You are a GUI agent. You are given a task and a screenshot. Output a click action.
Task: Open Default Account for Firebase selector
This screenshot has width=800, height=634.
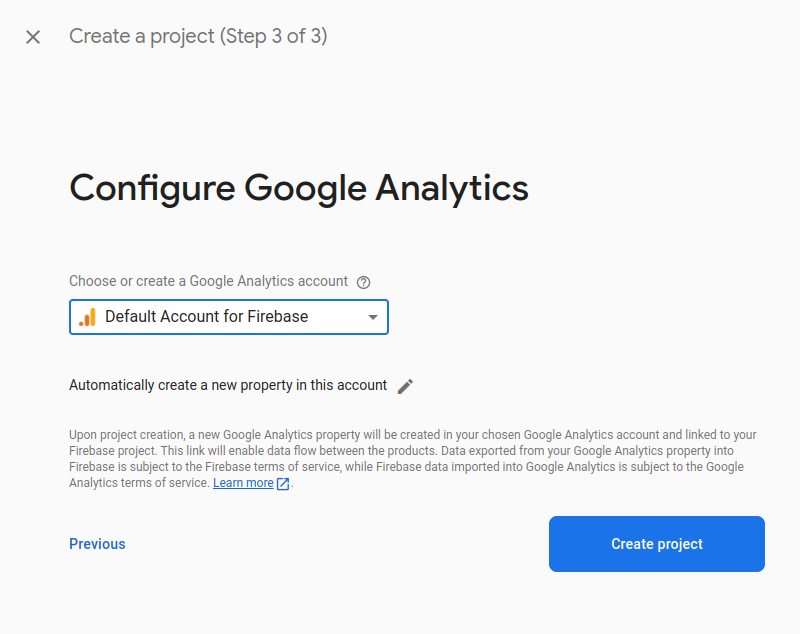[x=229, y=317]
